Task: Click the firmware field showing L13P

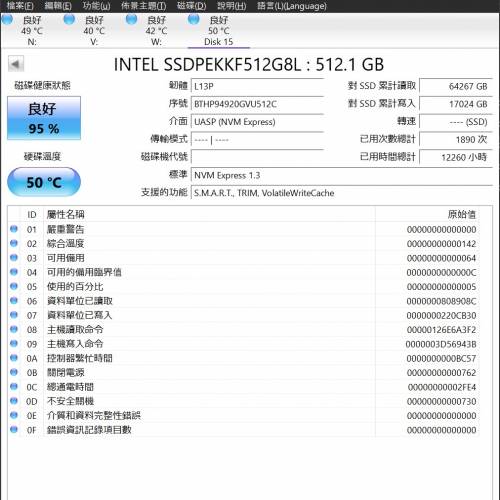Action: [257, 86]
